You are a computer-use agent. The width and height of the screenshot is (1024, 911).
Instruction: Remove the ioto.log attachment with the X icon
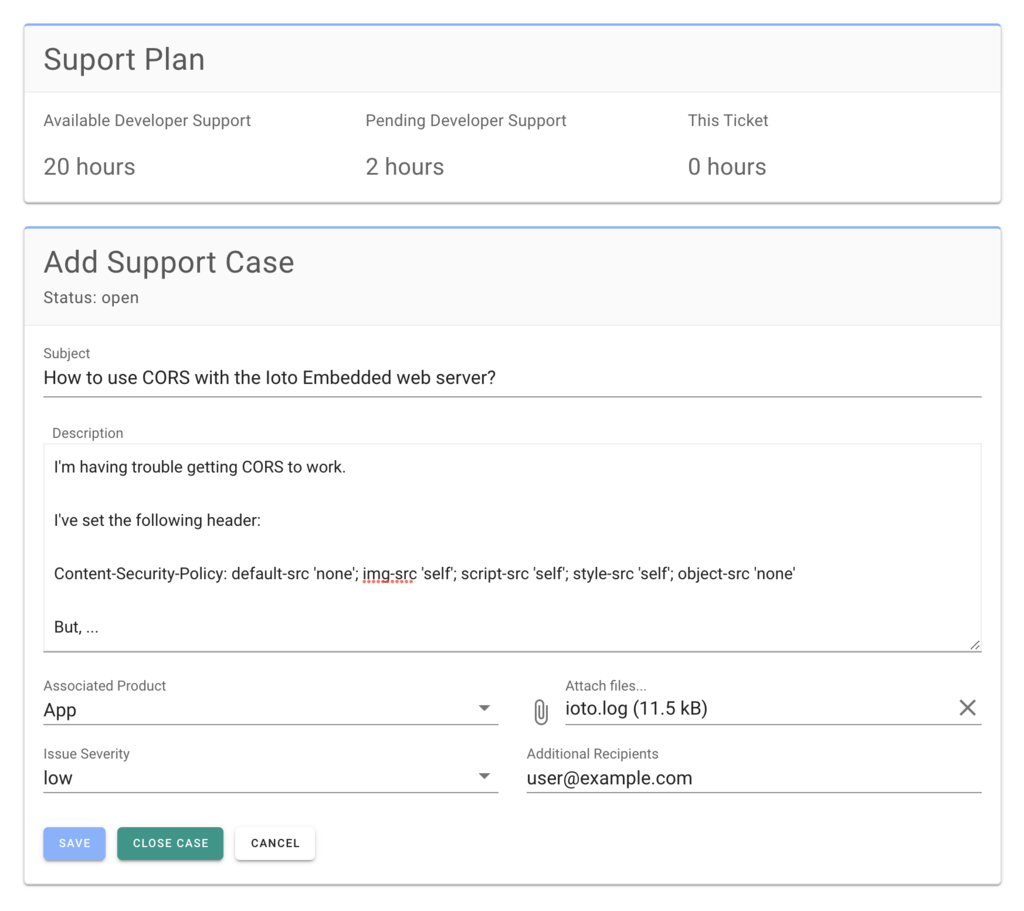967,707
